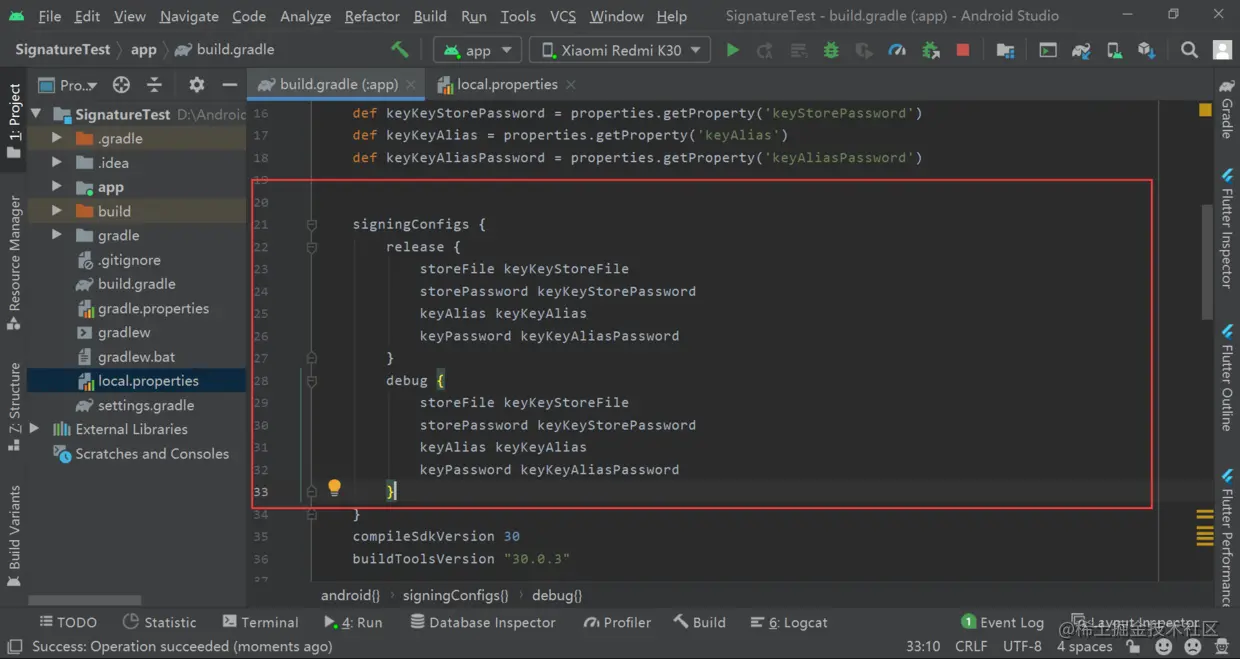The height and width of the screenshot is (659, 1240).
Task: Open Project Structure icon in toolbar
Action: pos(1006,50)
